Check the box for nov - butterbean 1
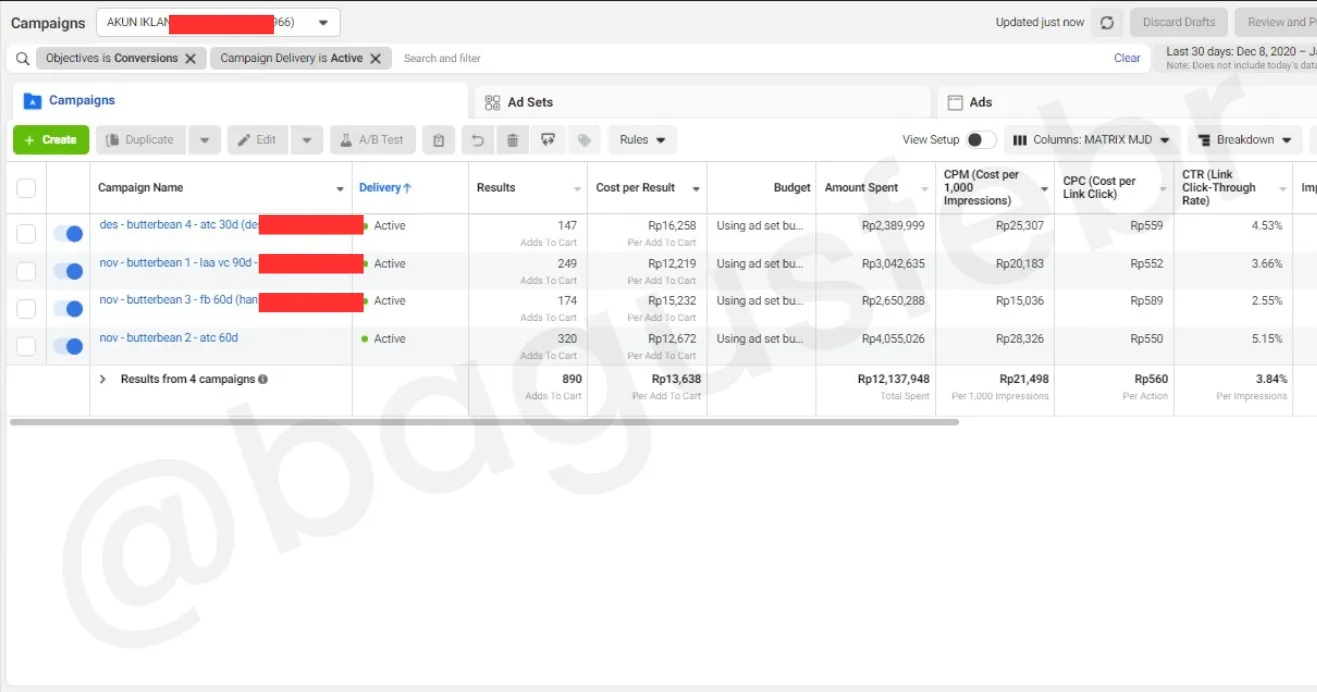This screenshot has width=1317, height=692. click(26, 271)
